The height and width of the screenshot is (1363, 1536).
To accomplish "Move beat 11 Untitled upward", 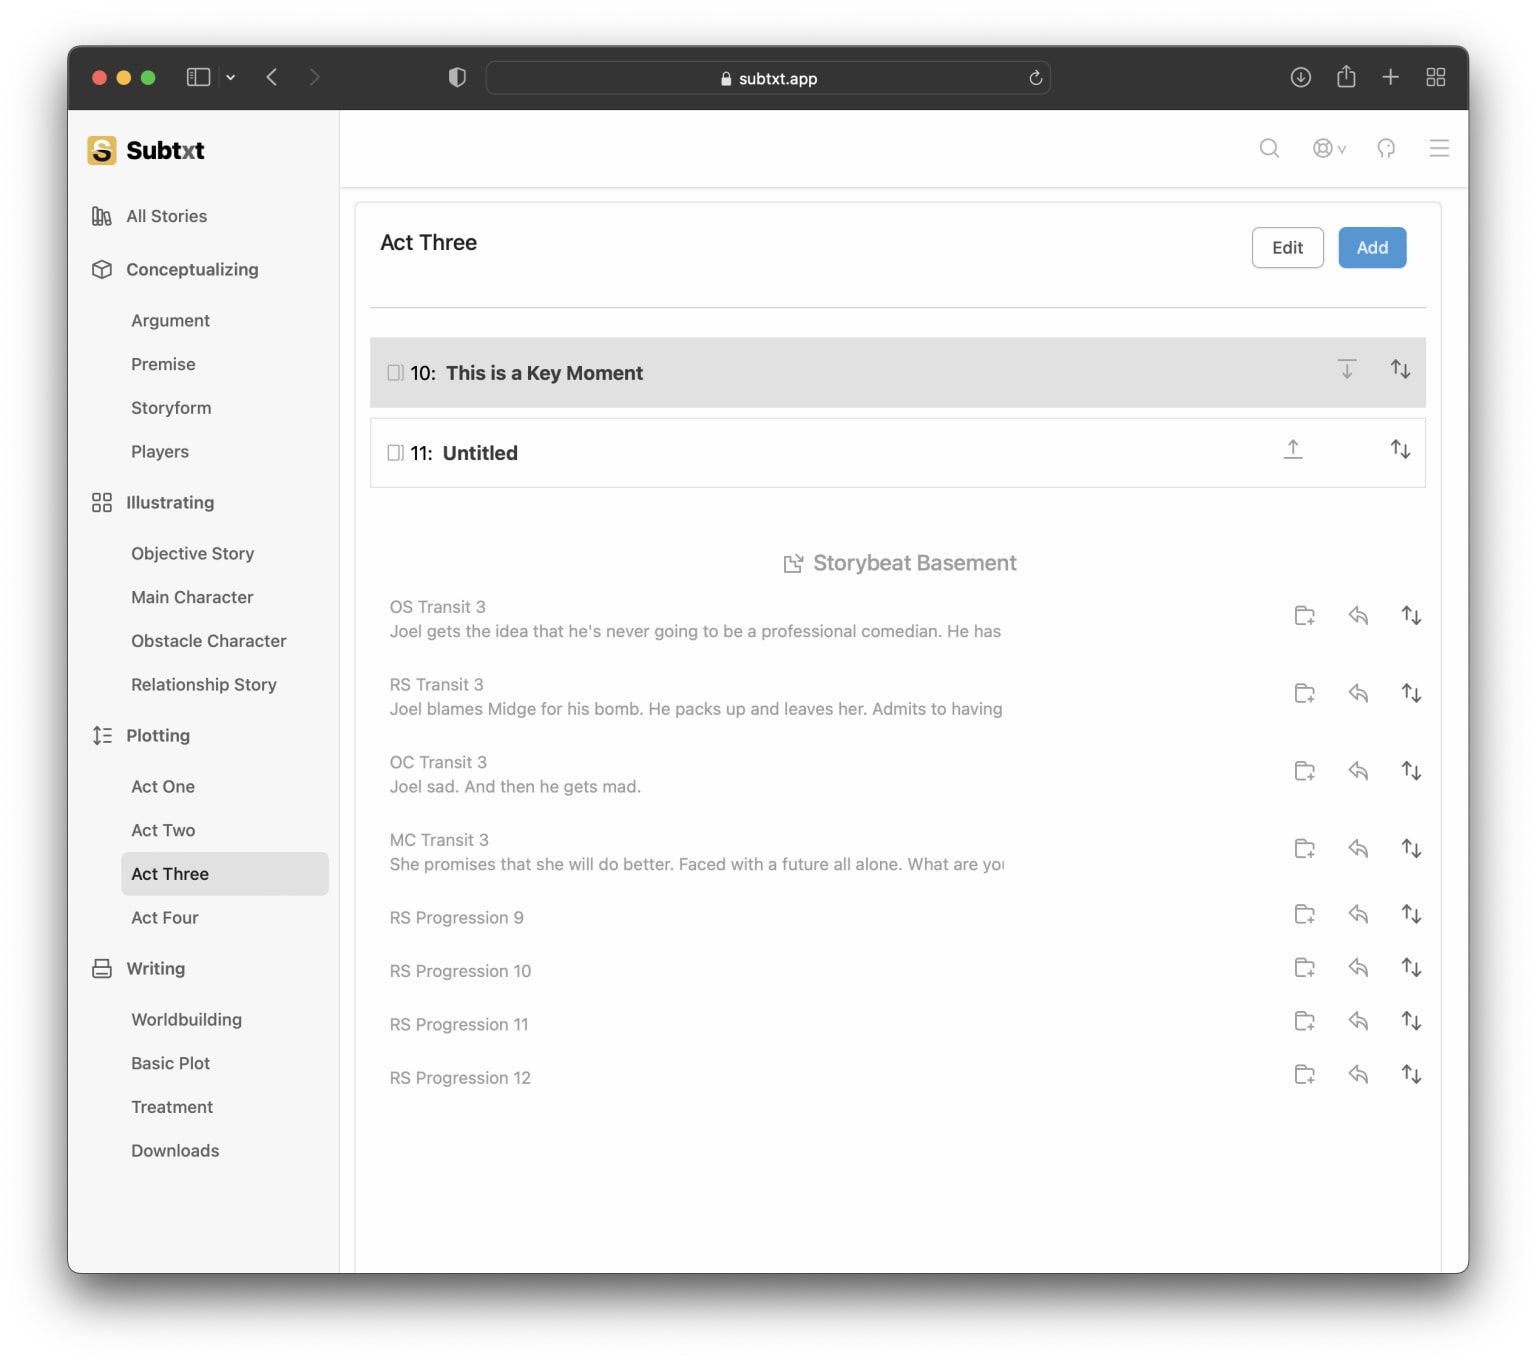I will point(1293,449).
